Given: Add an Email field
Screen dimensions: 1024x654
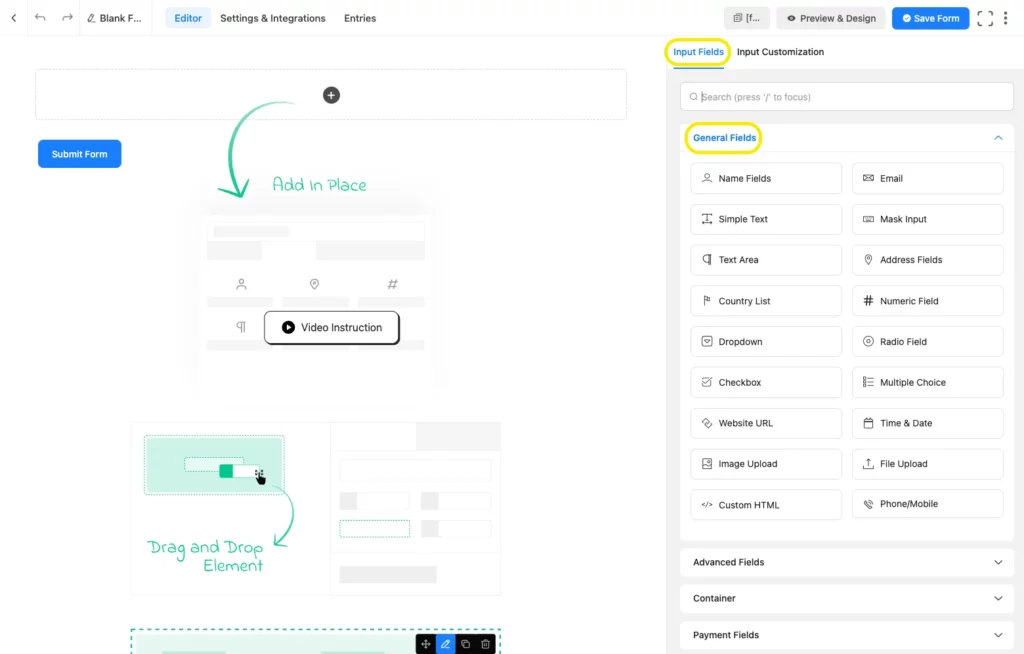Looking at the screenshot, I should tap(927, 178).
